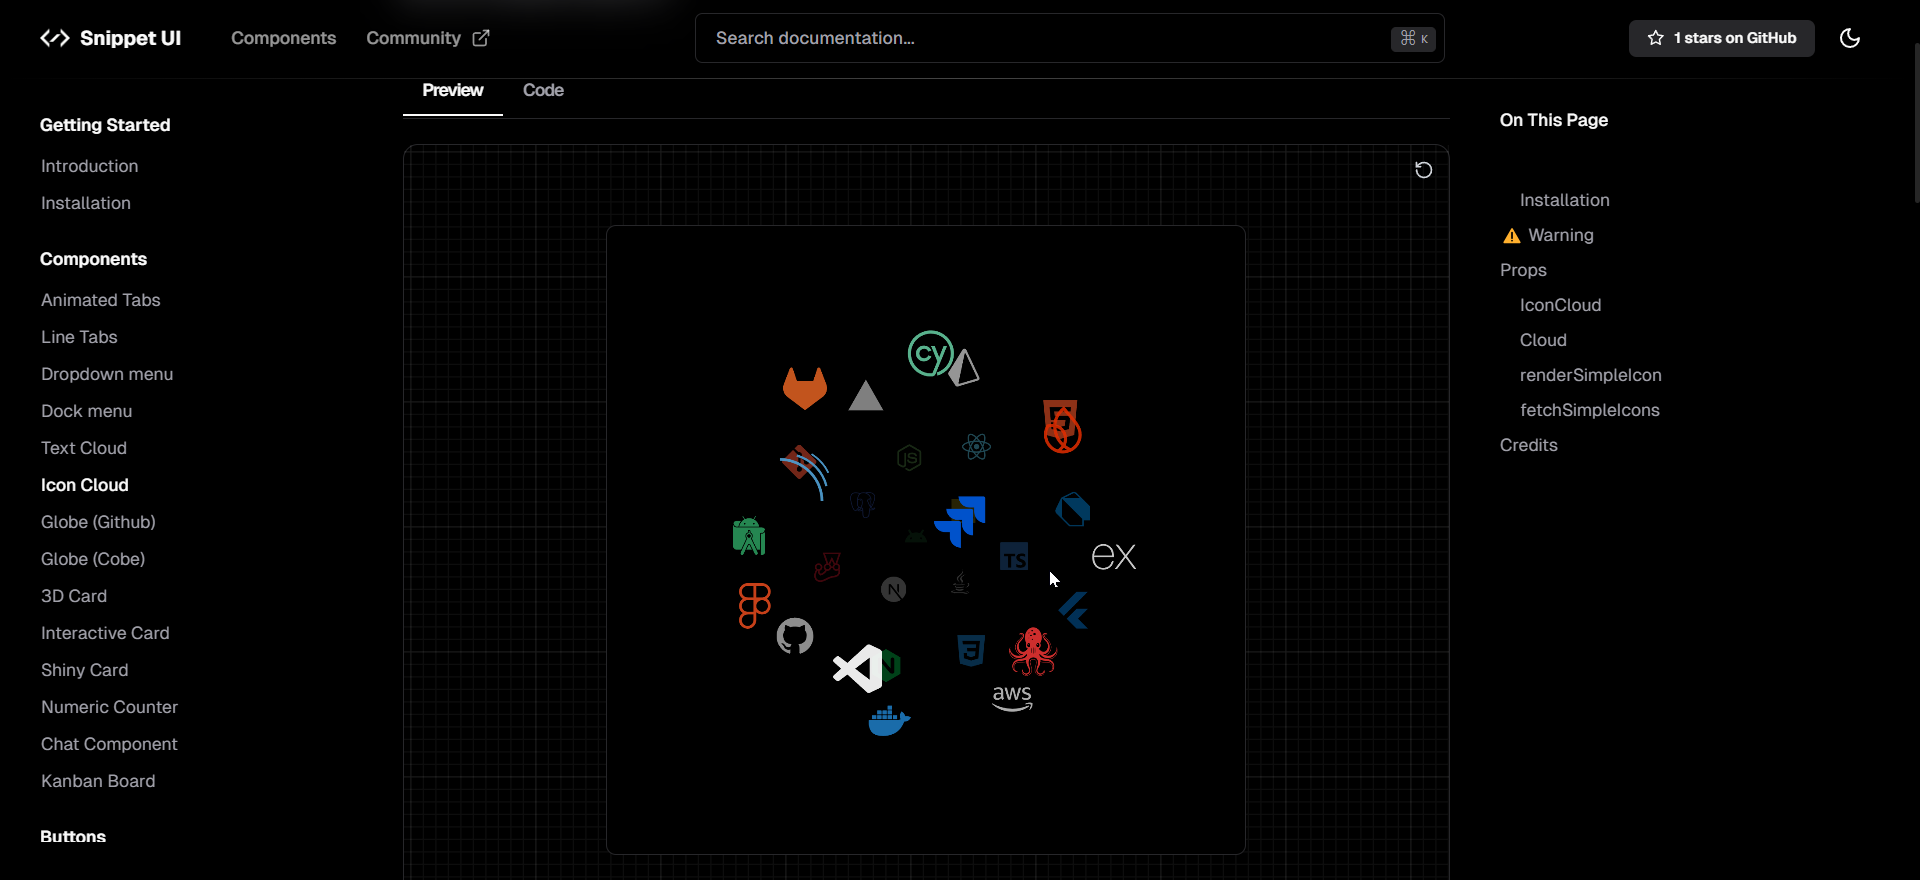Image resolution: width=1920 pixels, height=880 pixels.
Task: Focus the Search documentation field
Action: [x=1069, y=38]
